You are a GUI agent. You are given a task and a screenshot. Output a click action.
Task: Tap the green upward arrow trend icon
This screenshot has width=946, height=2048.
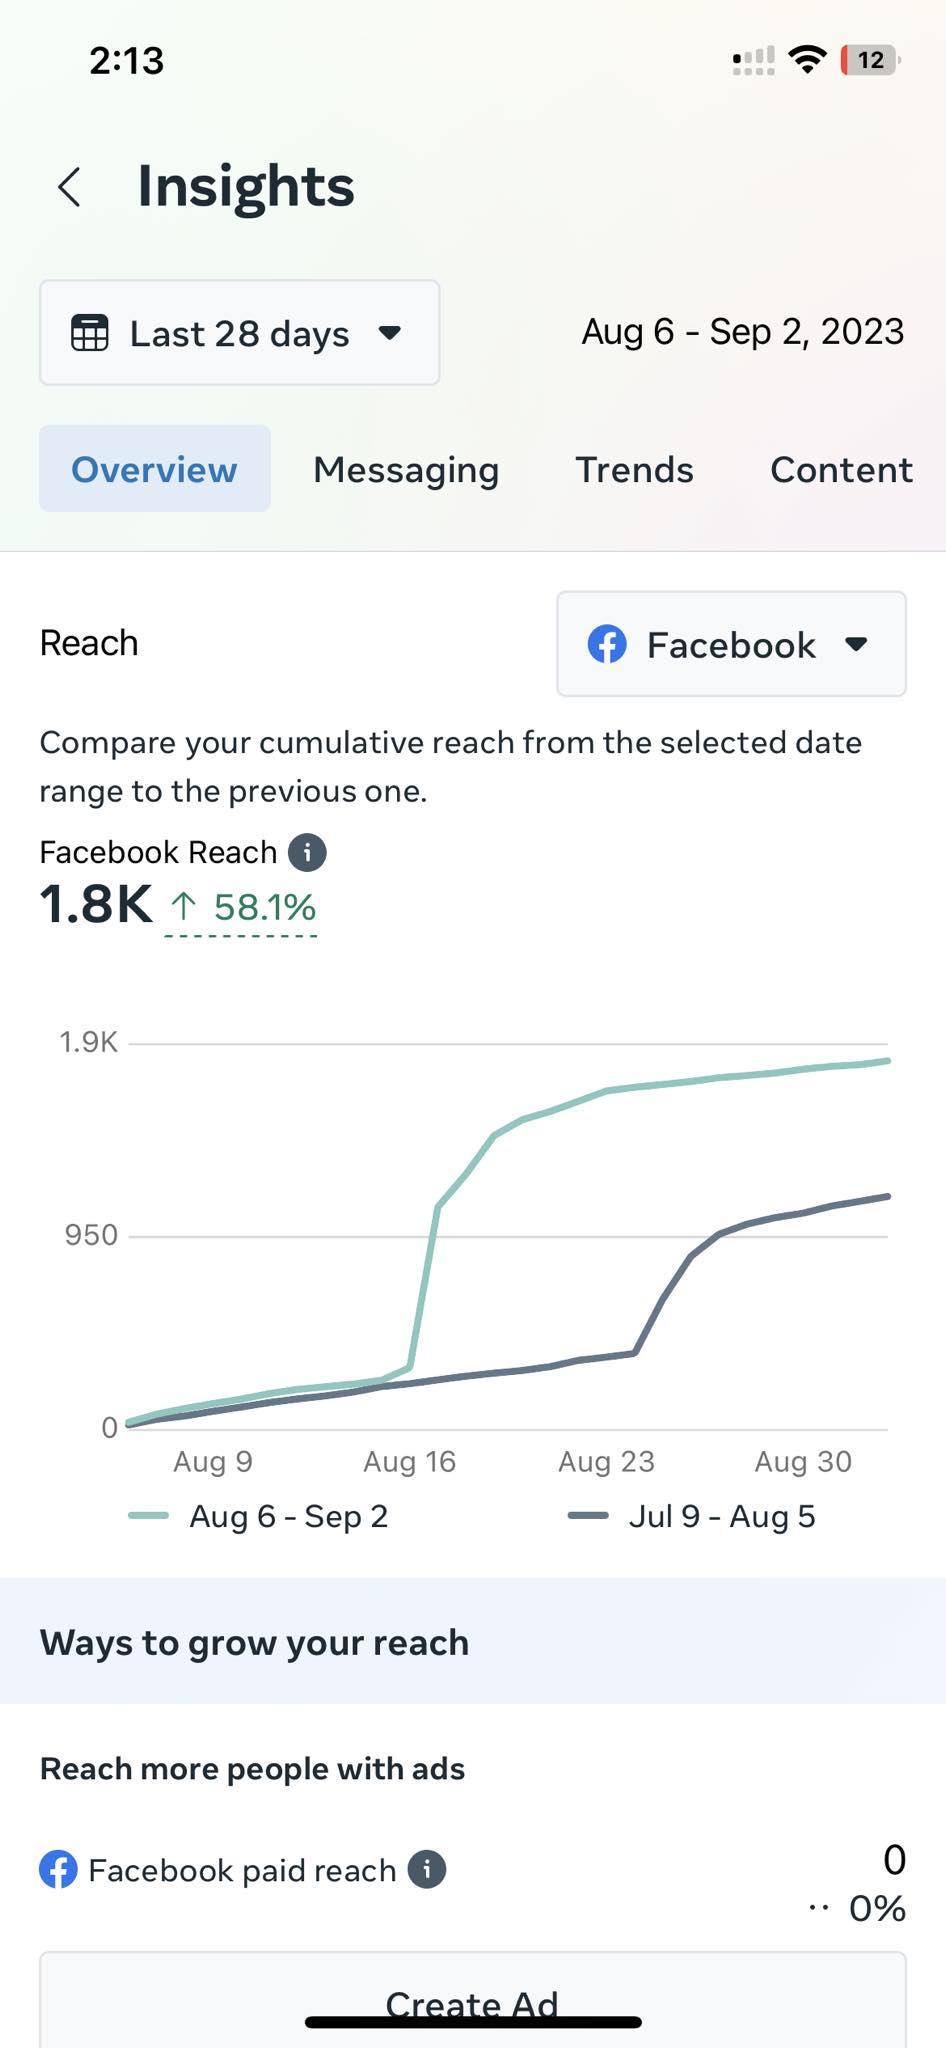tap(183, 907)
